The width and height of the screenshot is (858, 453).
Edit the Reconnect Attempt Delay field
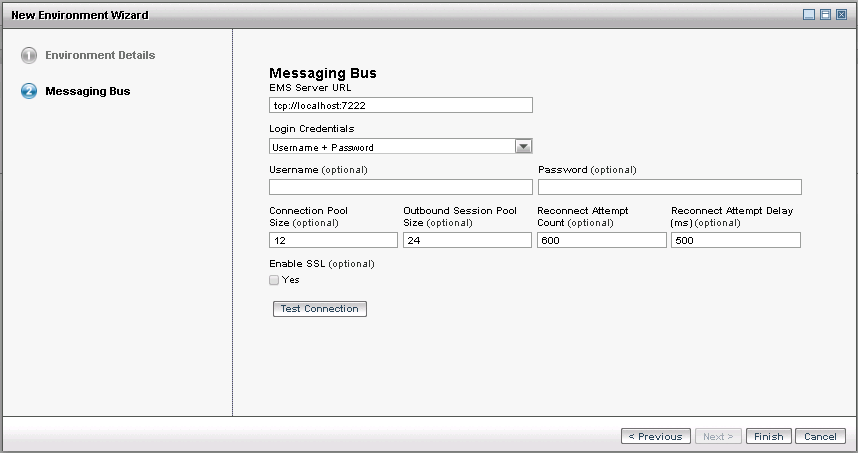(735, 240)
